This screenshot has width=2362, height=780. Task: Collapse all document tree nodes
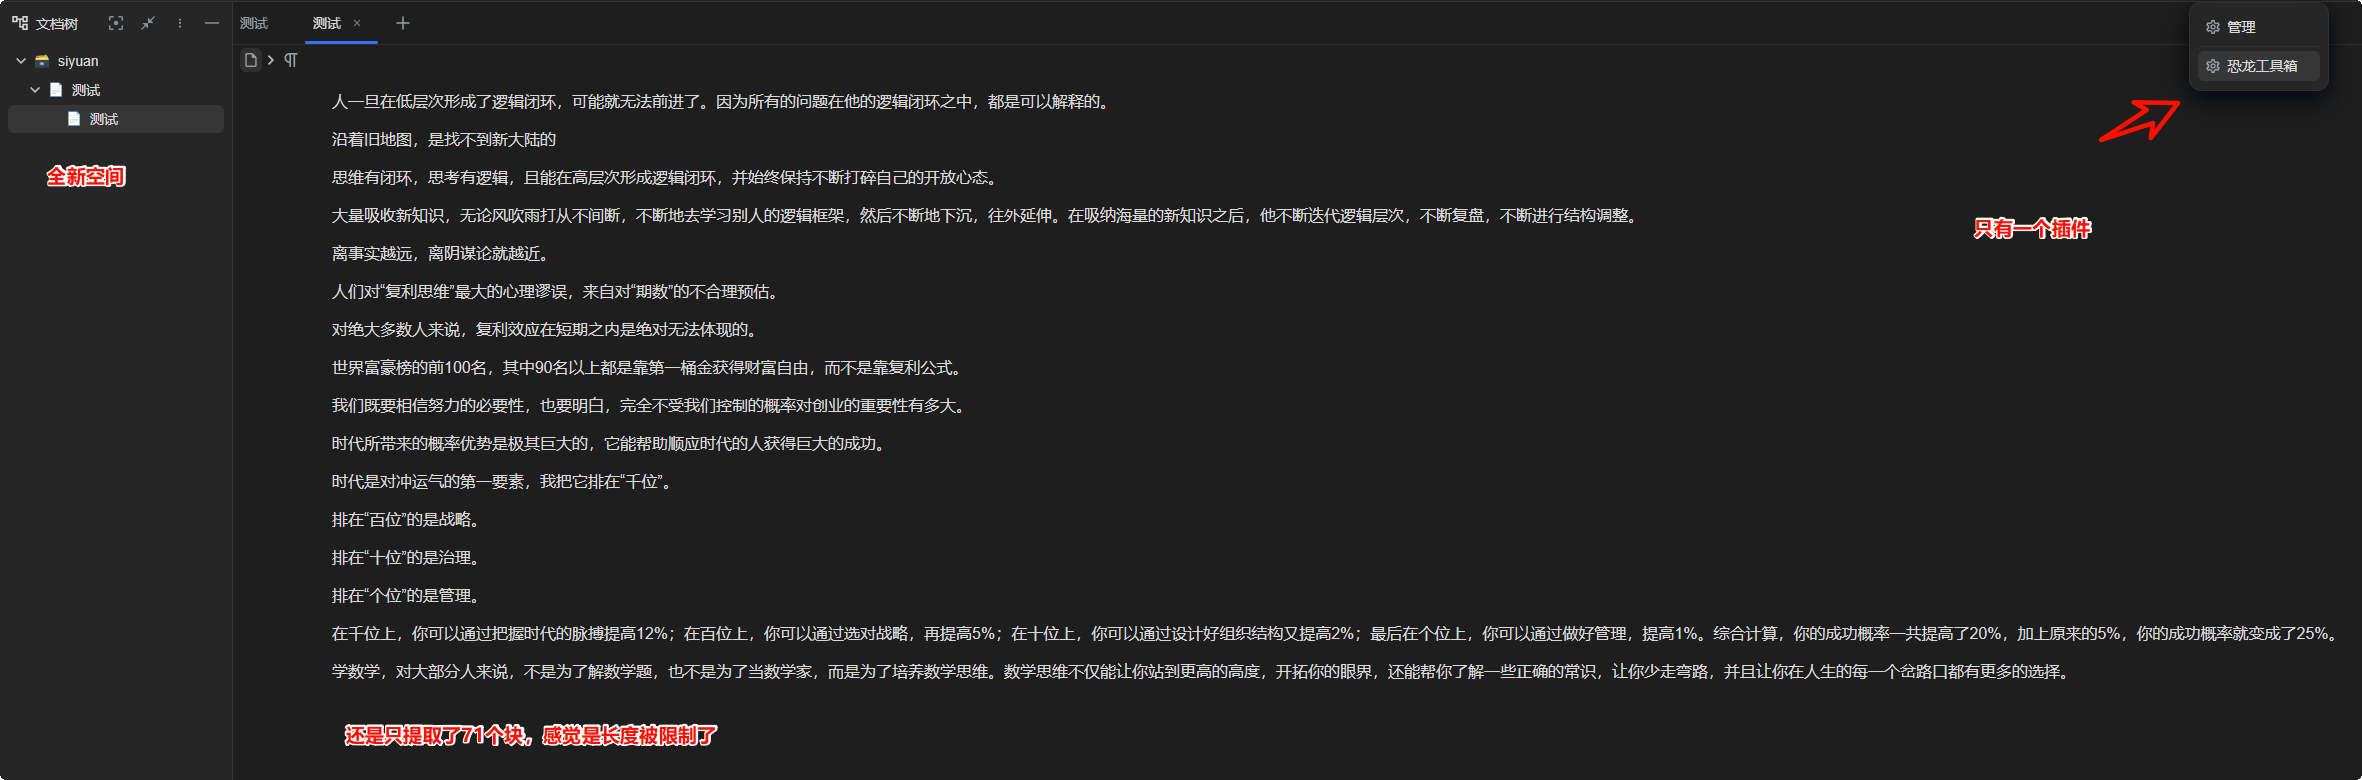(148, 23)
